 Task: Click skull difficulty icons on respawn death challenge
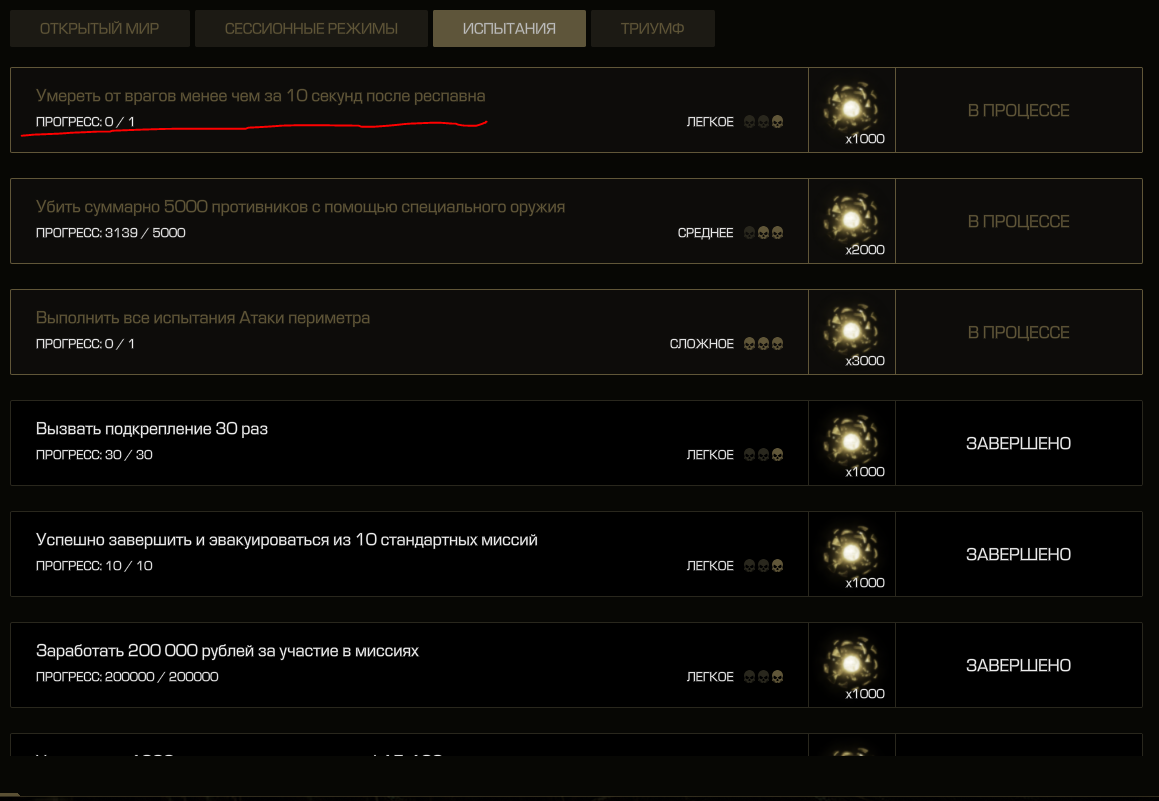click(764, 122)
